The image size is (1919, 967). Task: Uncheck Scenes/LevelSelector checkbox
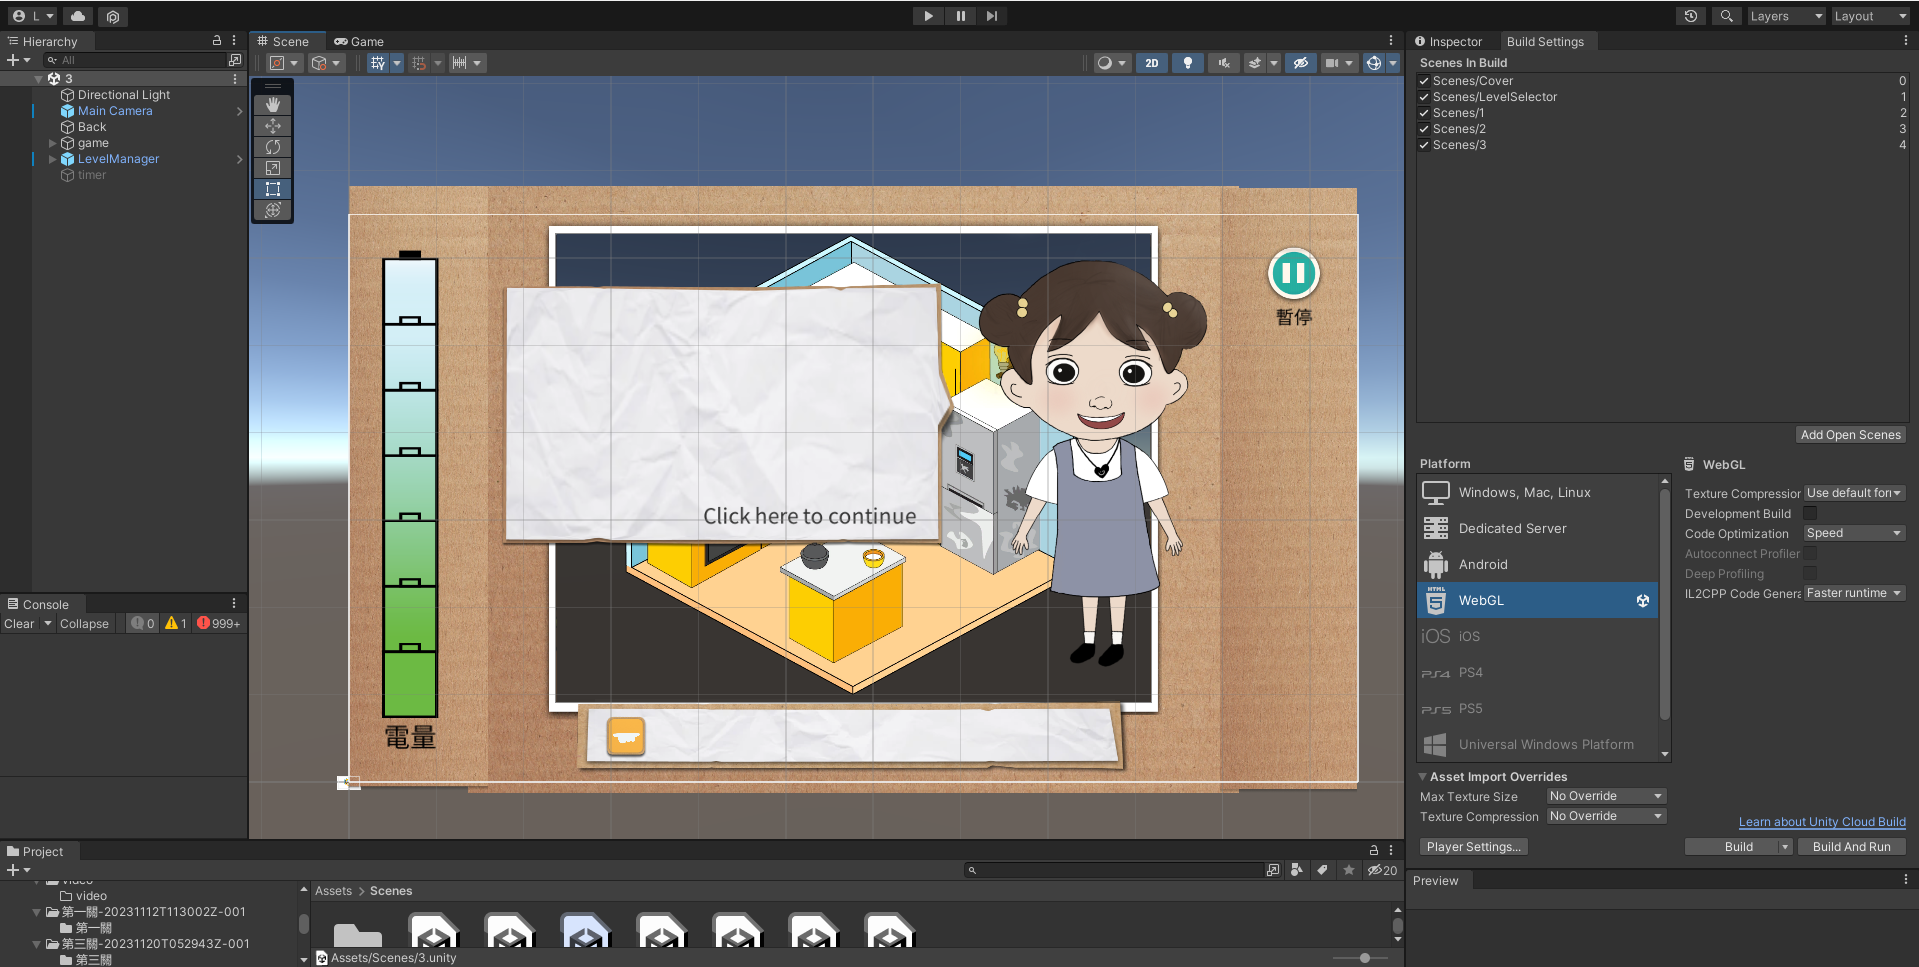coord(1424,97)
